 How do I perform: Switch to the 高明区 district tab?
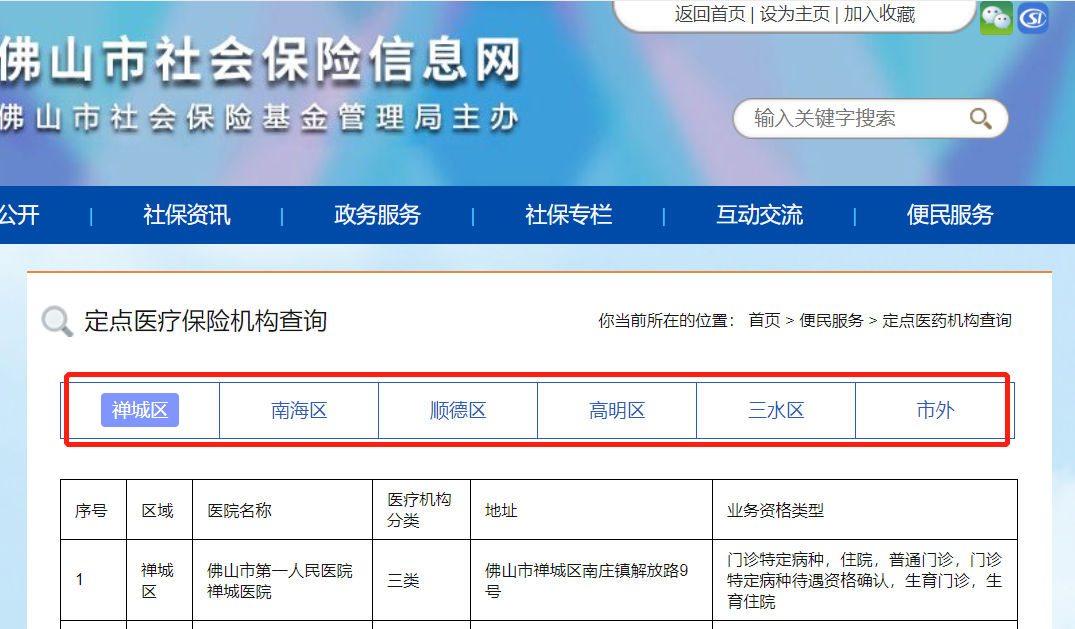pos(617,410)
